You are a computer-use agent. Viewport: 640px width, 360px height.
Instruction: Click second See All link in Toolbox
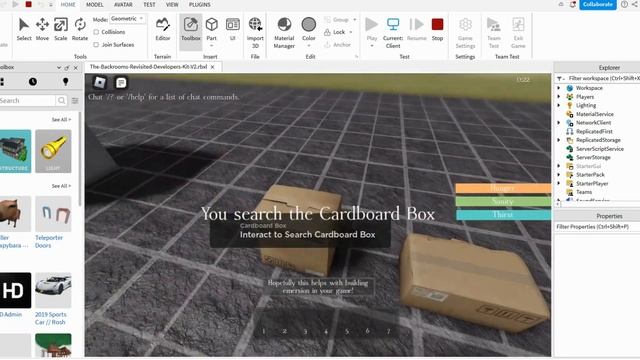coord(61,186)
